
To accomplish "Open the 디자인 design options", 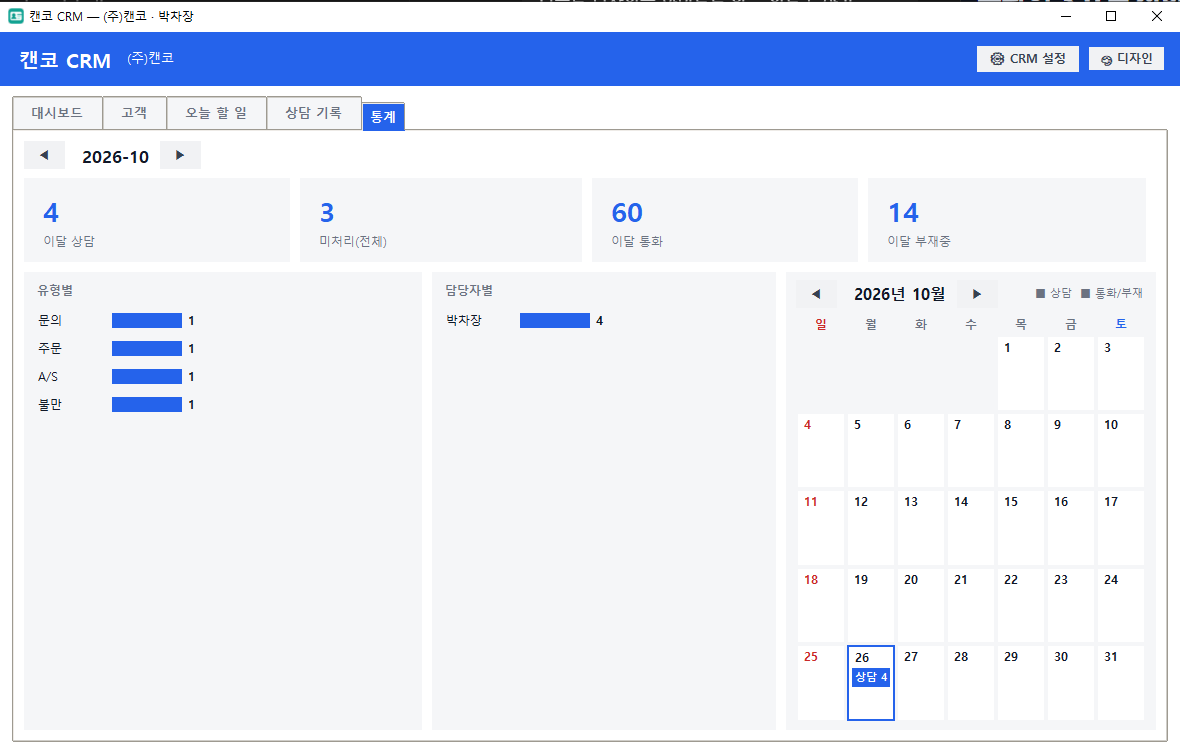I will pyautogui.click(x=1126, y=59).
